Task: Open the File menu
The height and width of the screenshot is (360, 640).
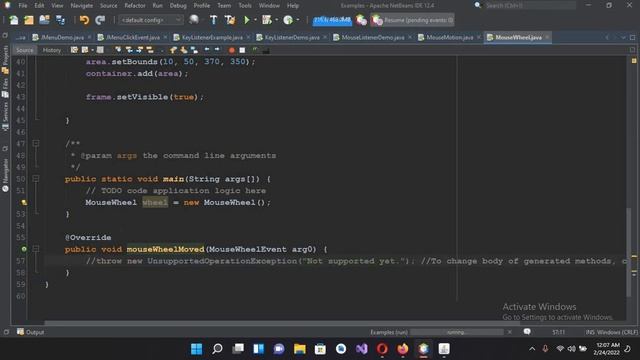Action: coord(22,6)
